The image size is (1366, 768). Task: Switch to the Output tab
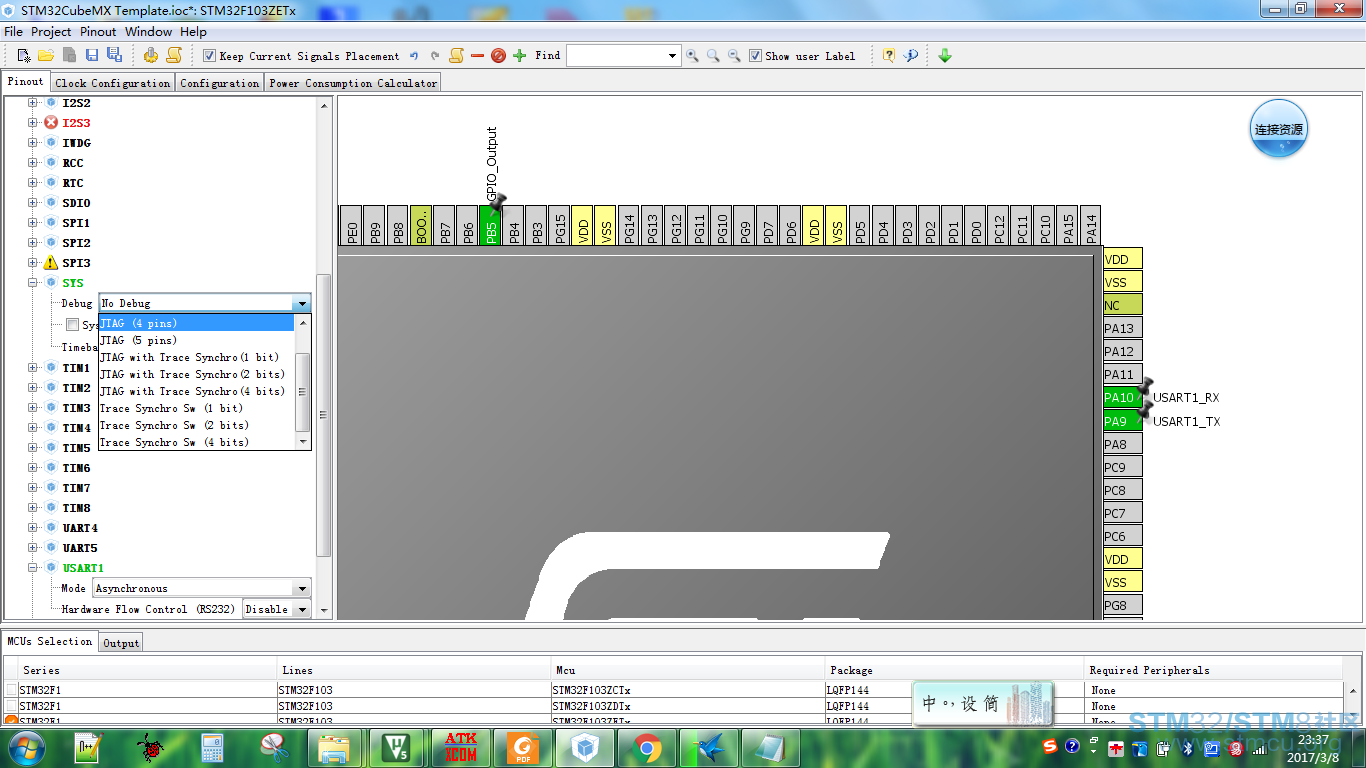point(121,643)
